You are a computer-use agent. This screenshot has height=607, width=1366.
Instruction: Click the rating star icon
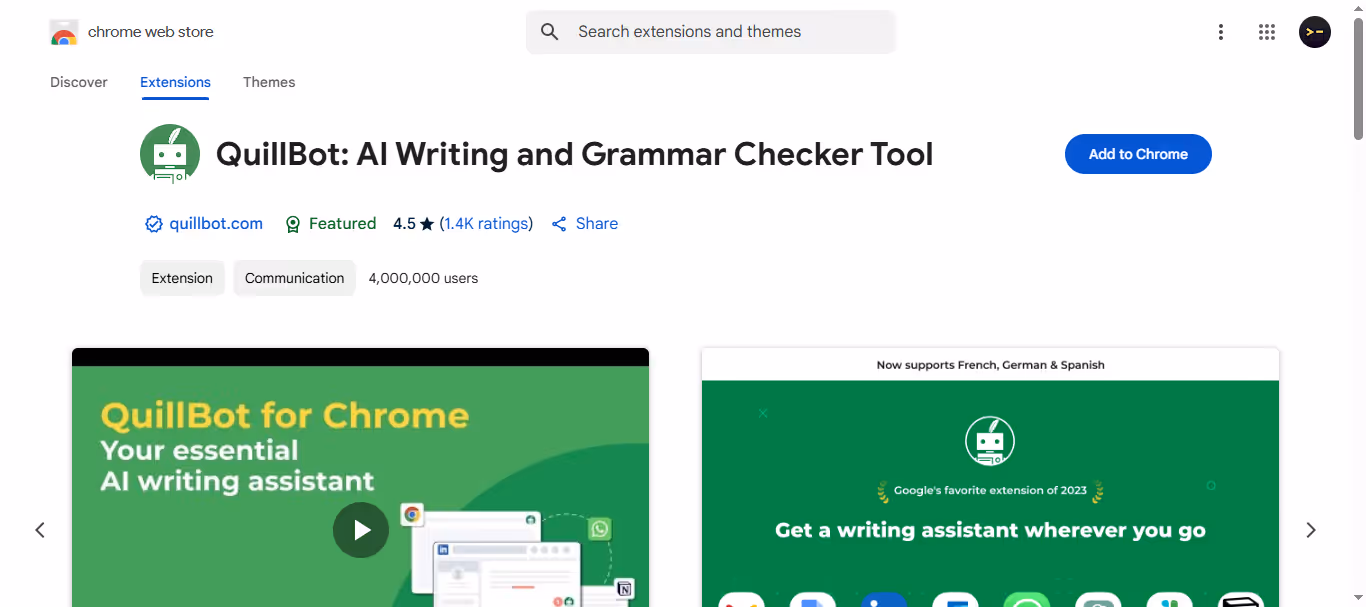(427, 224)
